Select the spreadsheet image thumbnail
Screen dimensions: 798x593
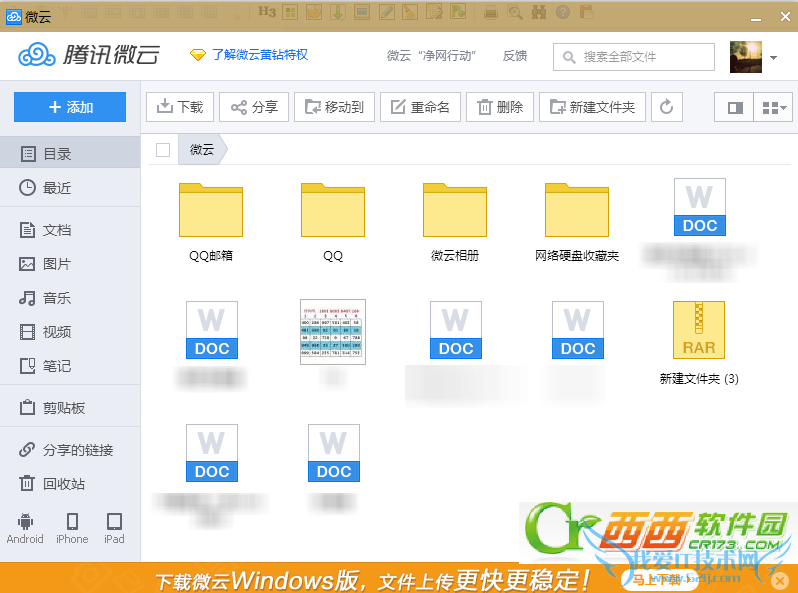333,332
